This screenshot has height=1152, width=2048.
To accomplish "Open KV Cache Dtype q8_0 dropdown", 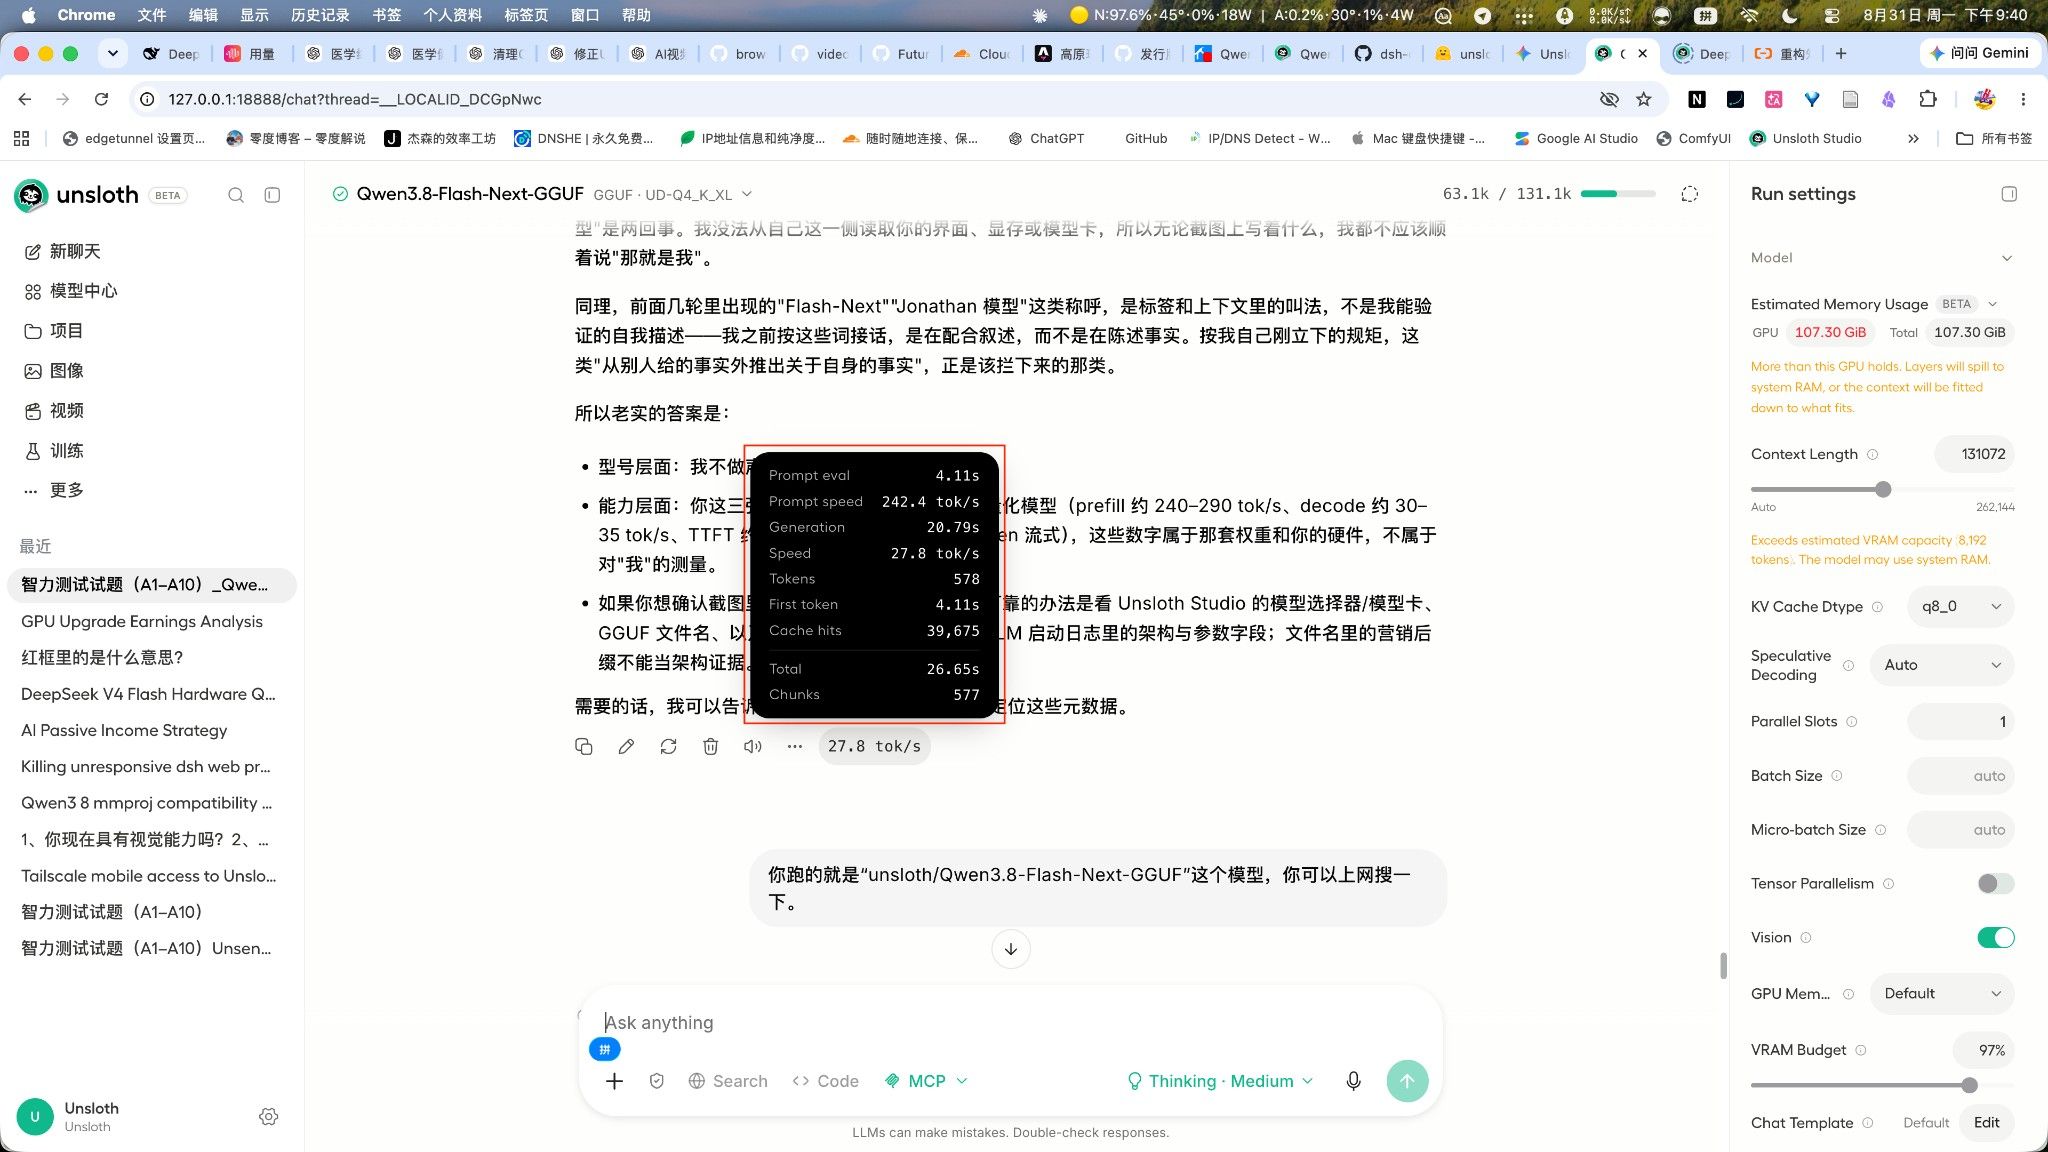I will pos(1961,606).
